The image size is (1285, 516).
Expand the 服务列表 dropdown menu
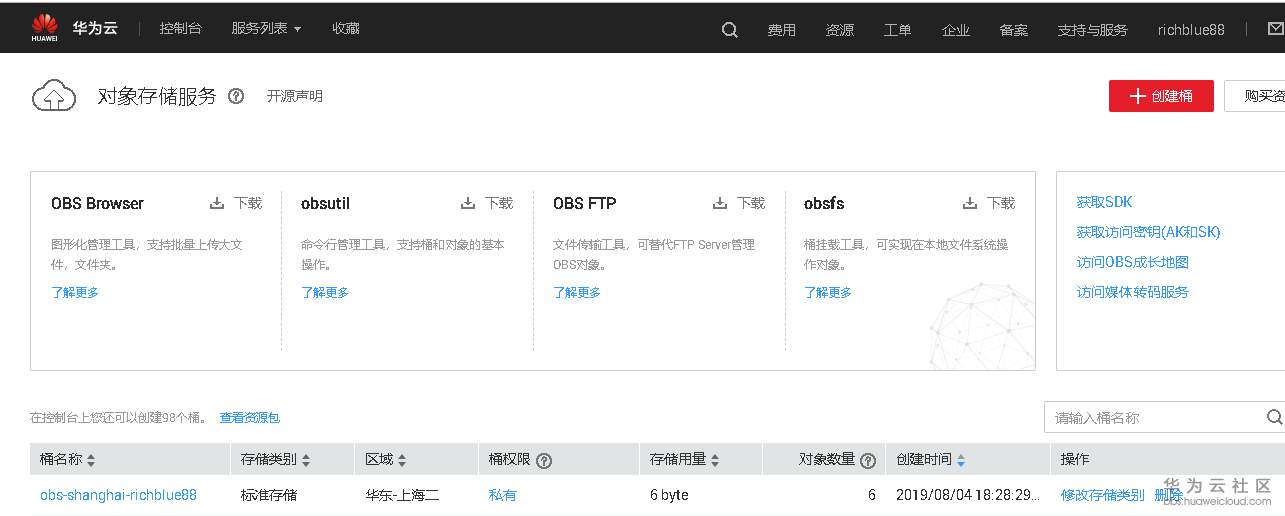(266, 29)
